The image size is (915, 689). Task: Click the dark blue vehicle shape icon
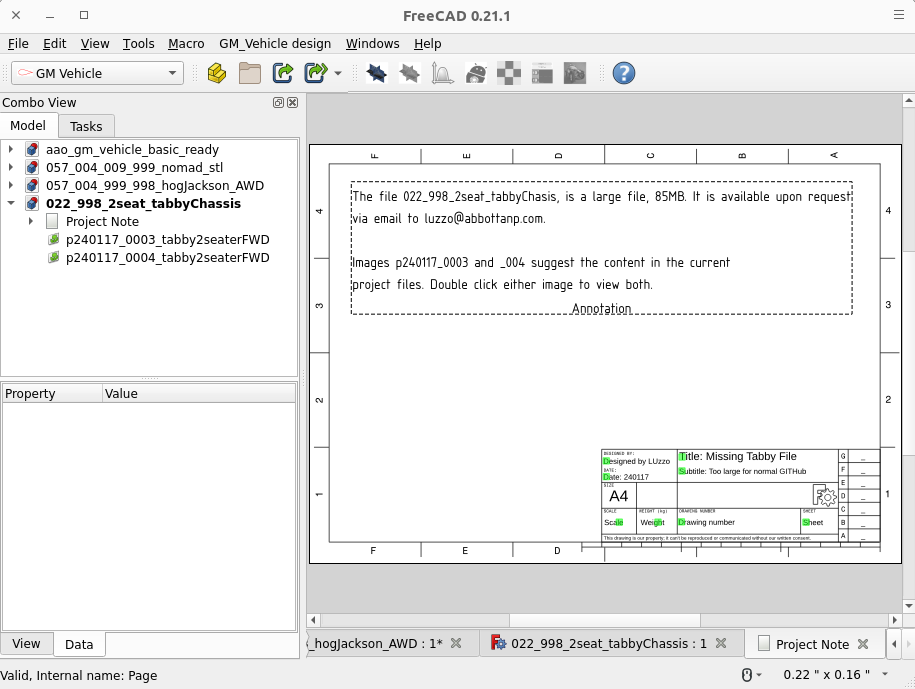click(x=376, y=73)
